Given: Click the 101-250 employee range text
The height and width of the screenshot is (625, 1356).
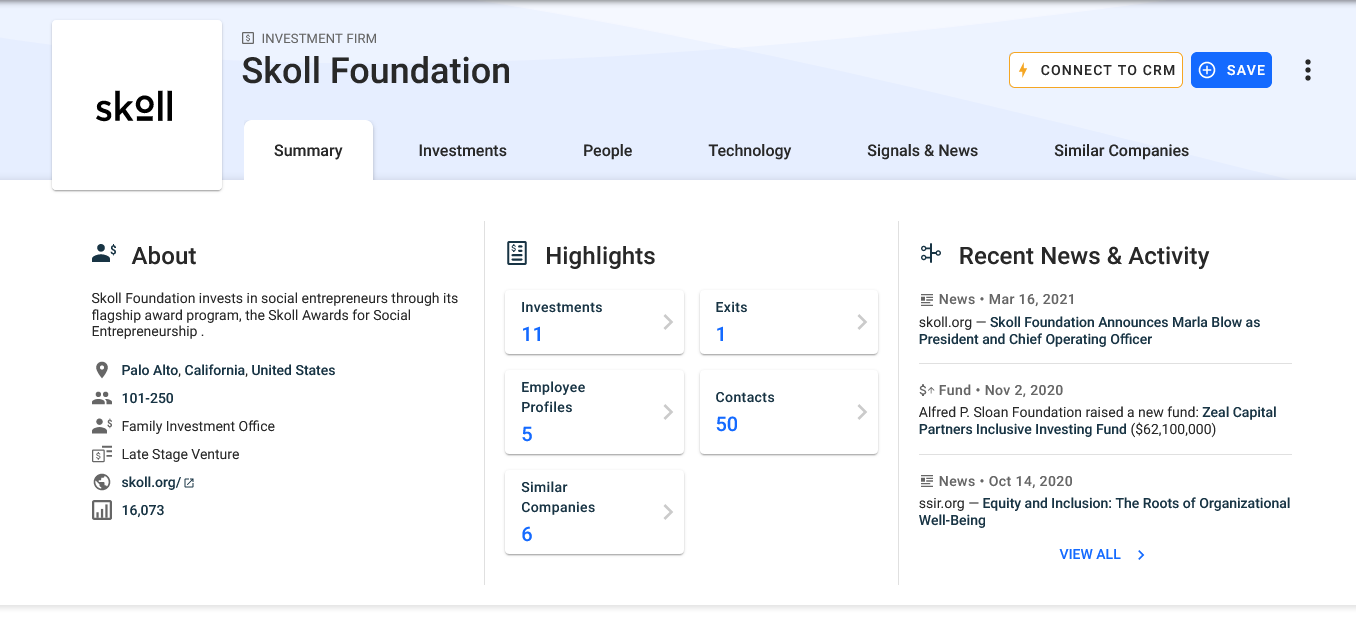Looking at the screenshot, I should click(148, 398).
